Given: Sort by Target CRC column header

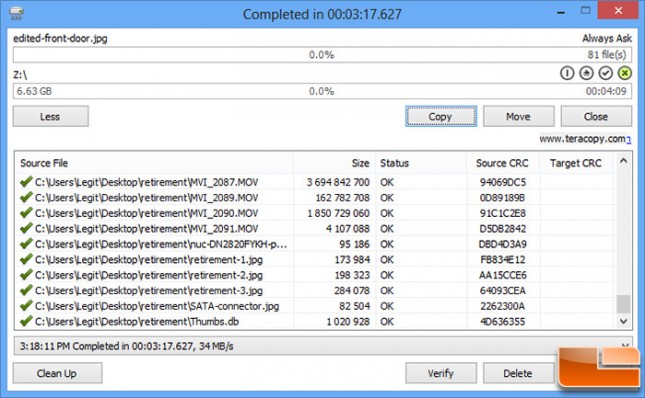Looking at the screenshot, I should click(x=576, y=163).
